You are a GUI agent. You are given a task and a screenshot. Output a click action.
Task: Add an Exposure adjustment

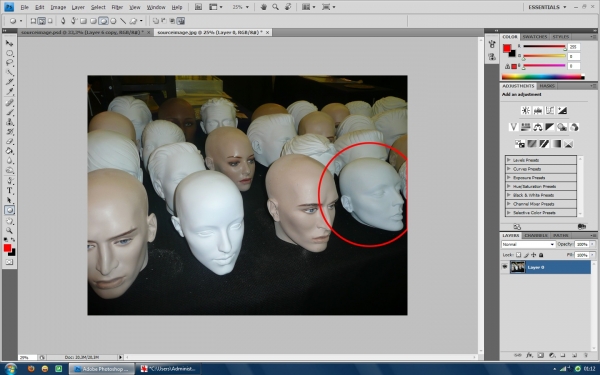coord(562,111)
